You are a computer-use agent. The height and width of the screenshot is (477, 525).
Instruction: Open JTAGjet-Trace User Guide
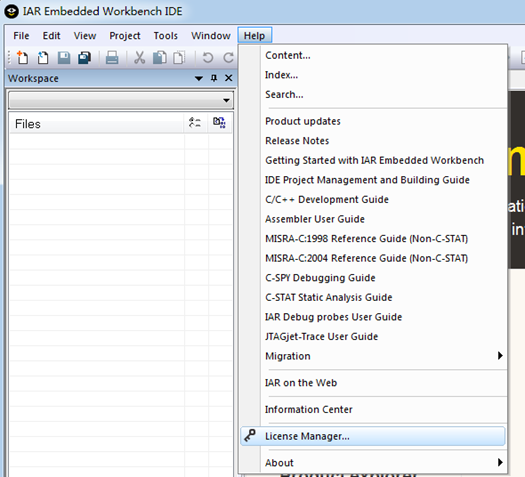[x=373, y=336]
